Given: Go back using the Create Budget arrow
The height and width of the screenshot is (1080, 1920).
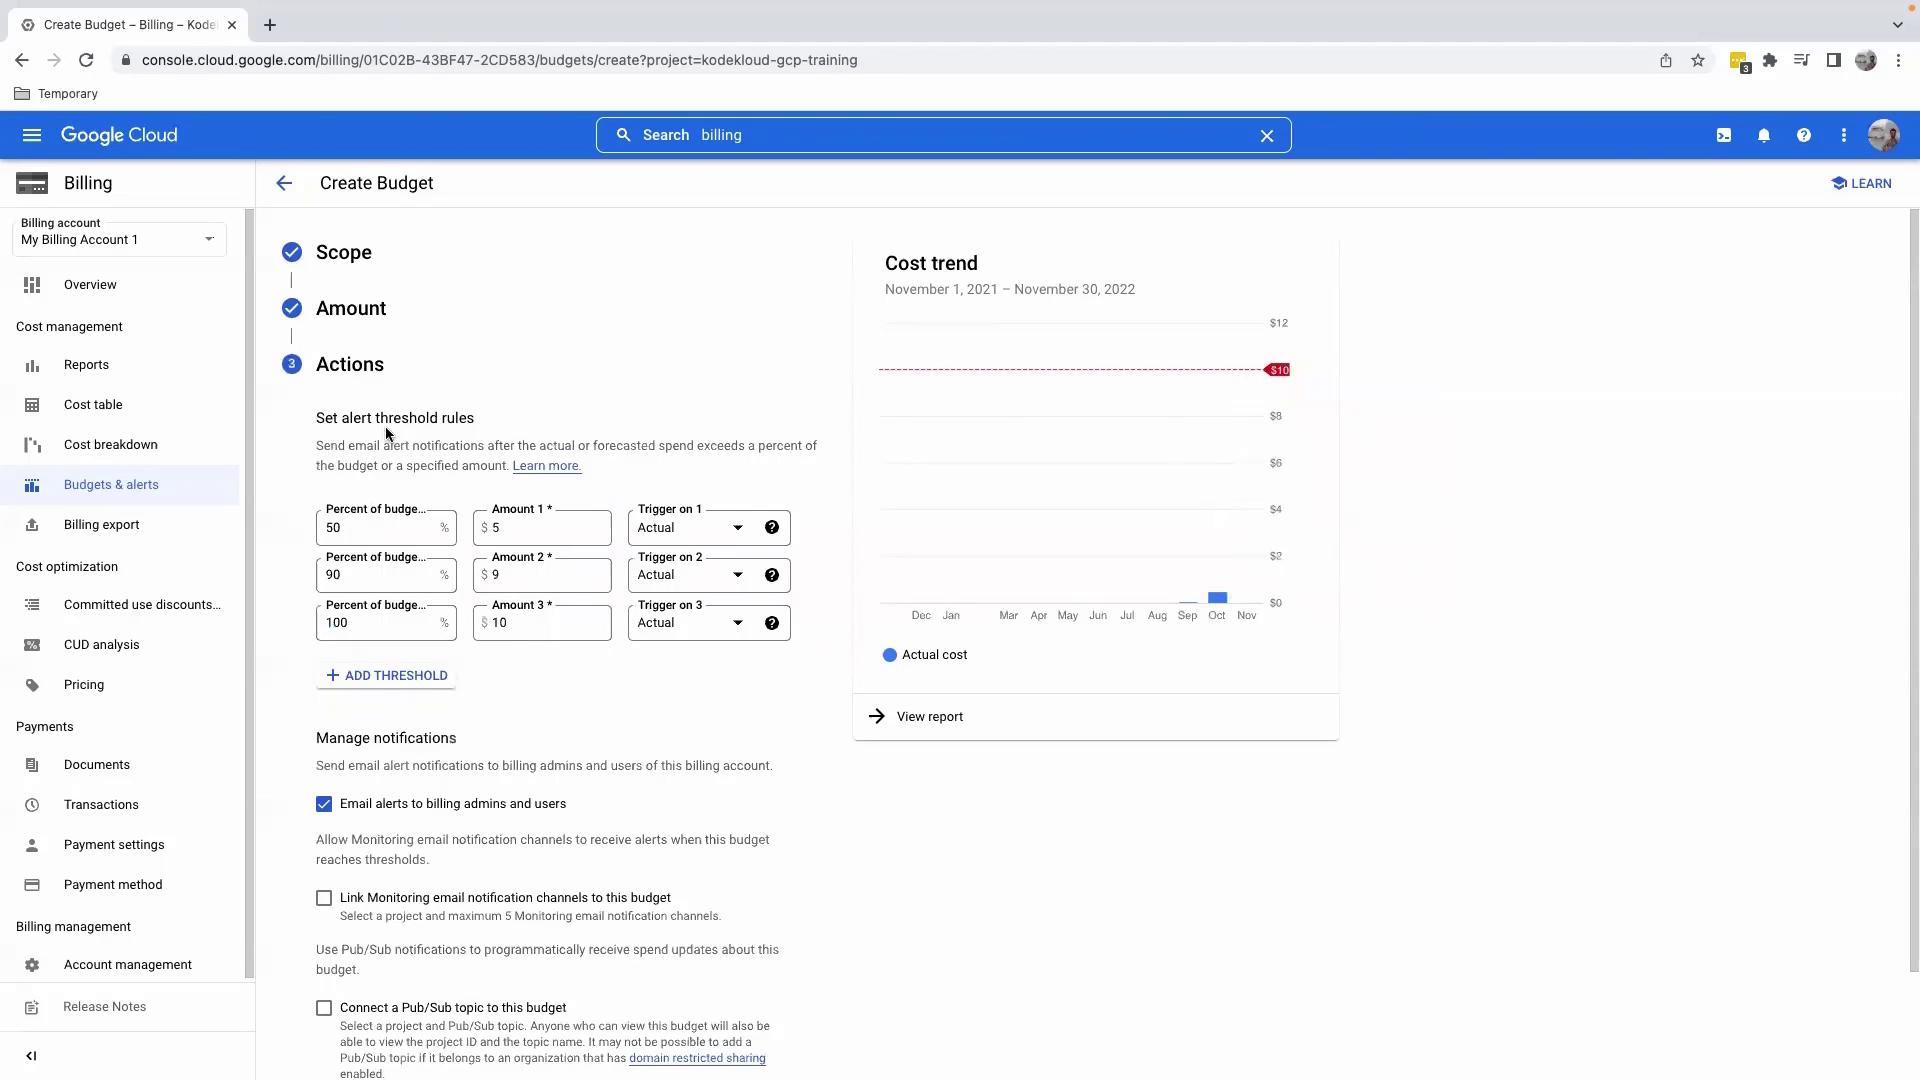Looking at the screenshot, I should coord(284,183).
